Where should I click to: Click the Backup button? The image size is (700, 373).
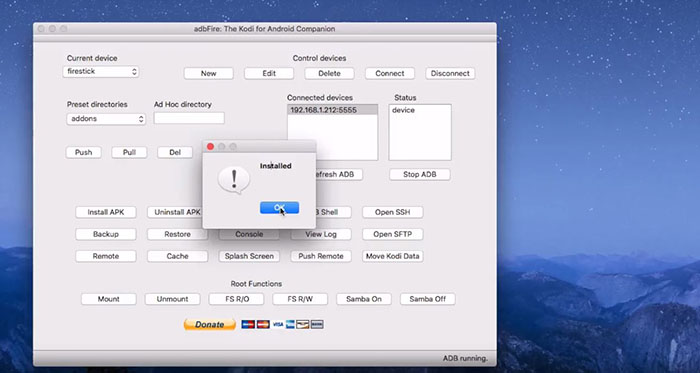[106, 234]
